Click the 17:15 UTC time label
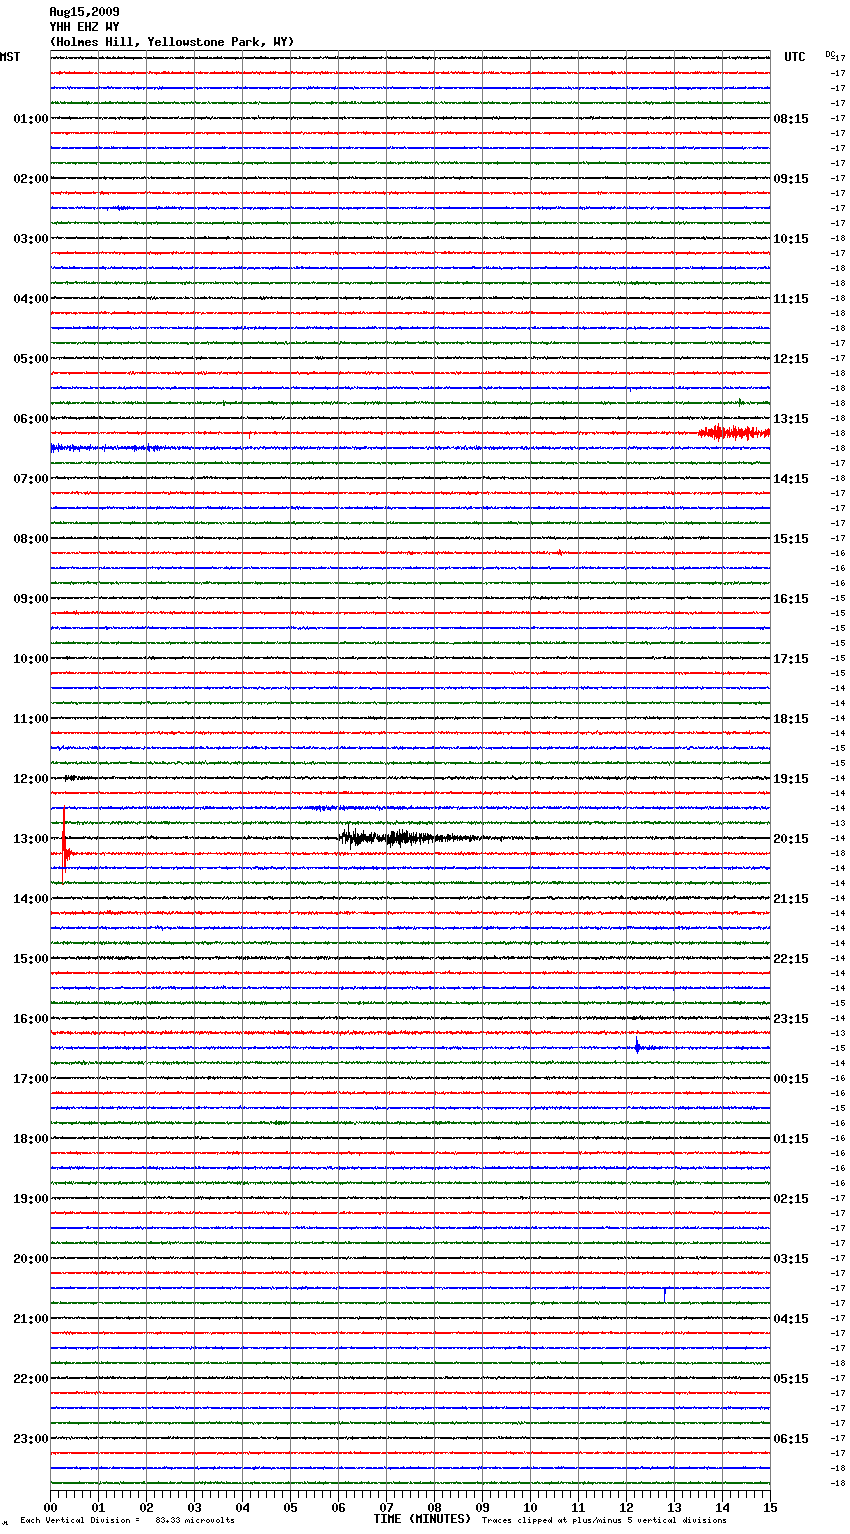 [791, 659]
